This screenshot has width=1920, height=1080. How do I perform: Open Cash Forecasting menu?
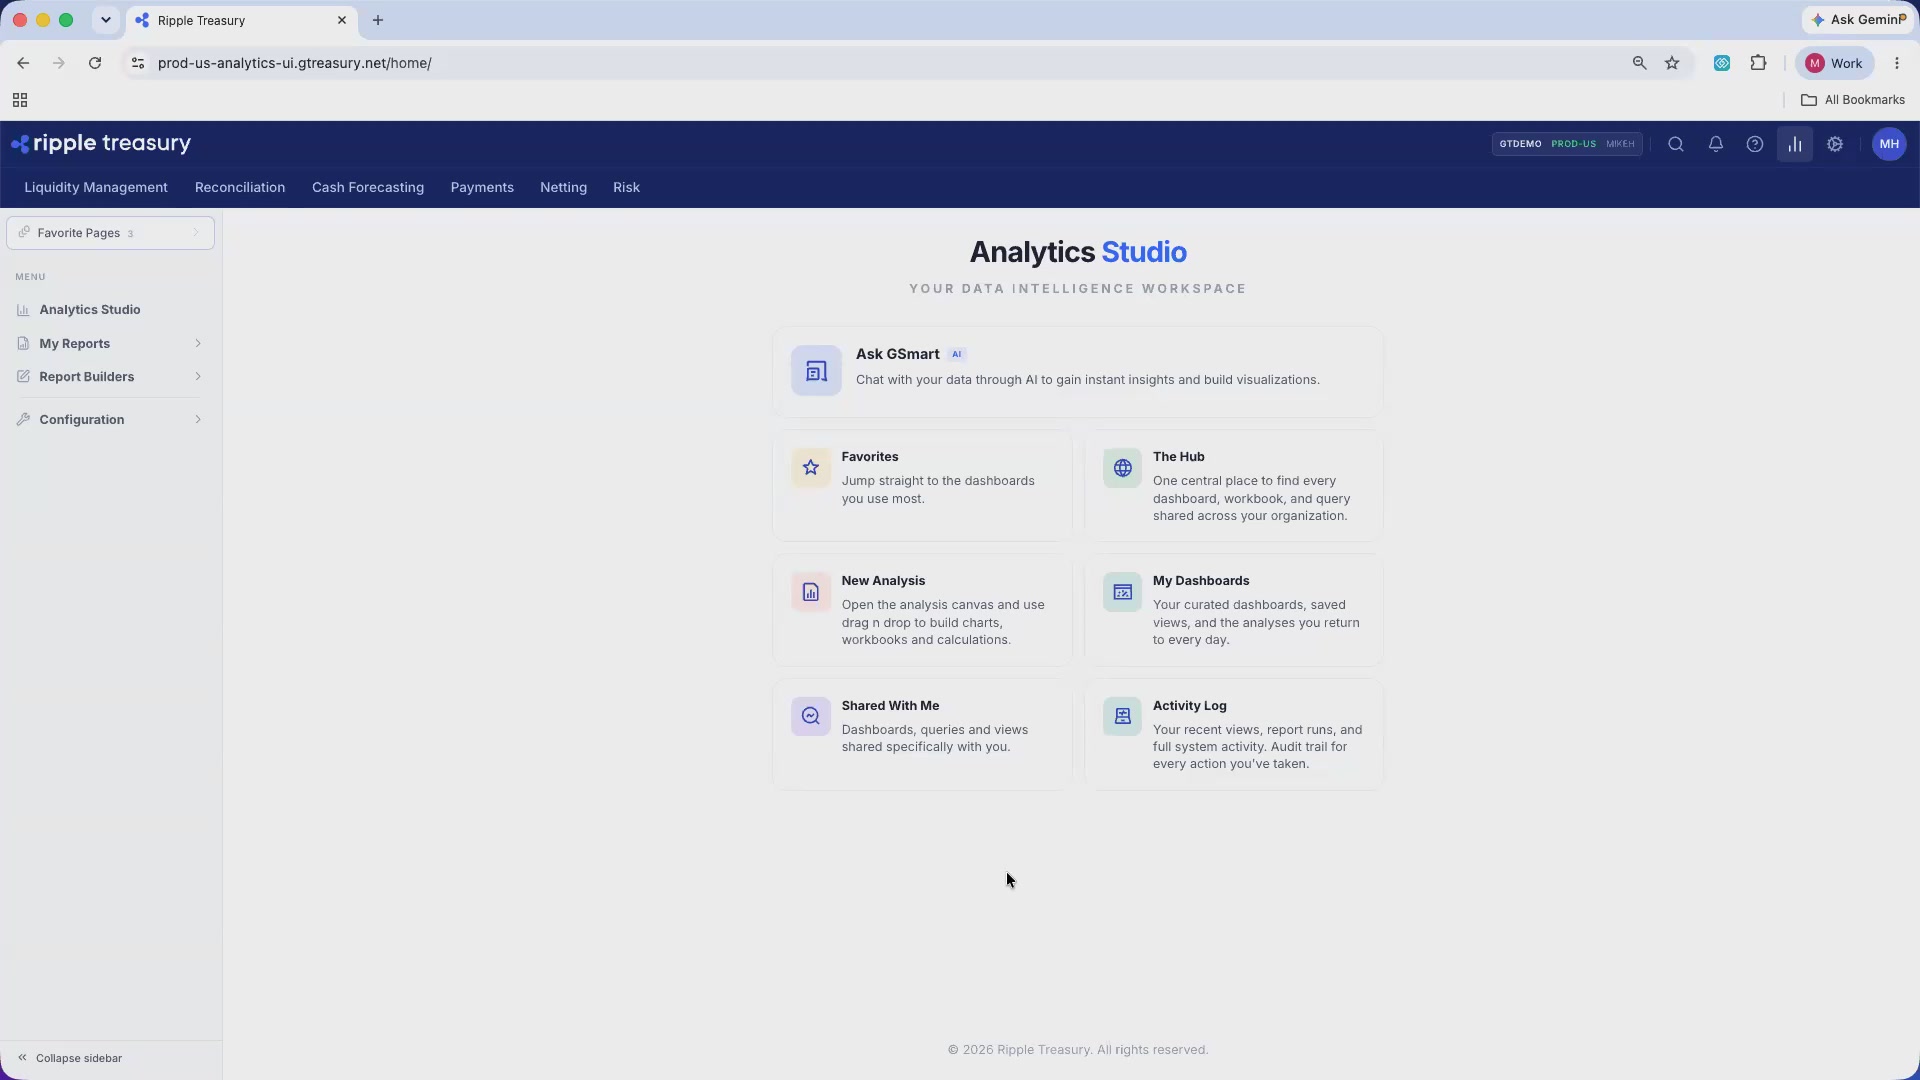pyautogui.click(x=368, y=187)
